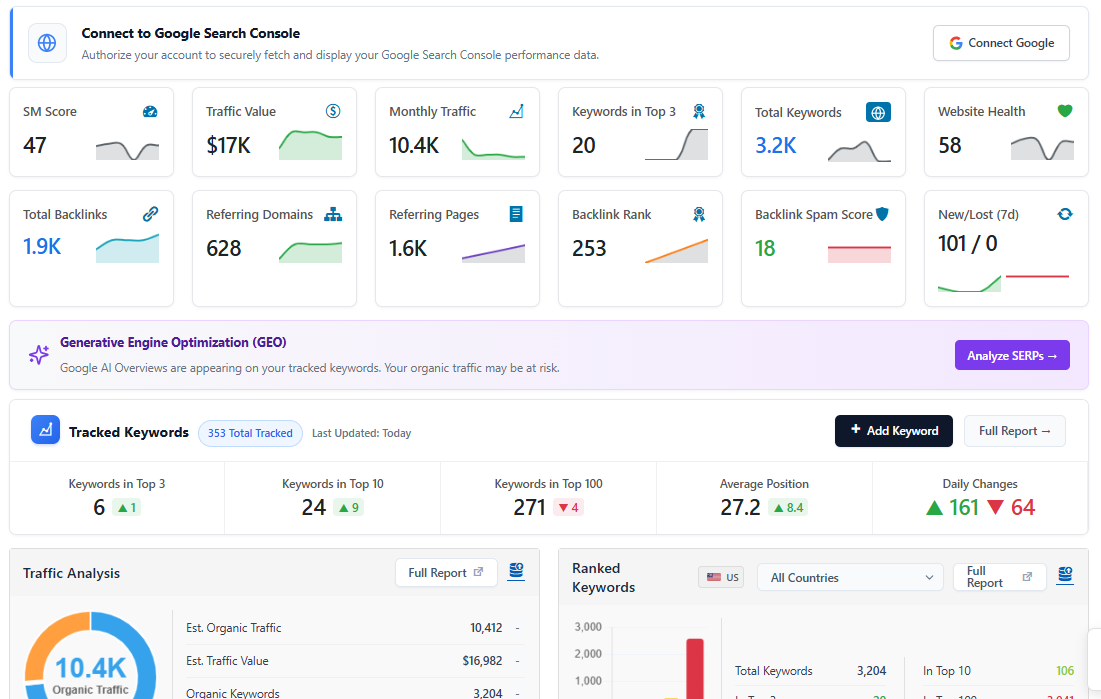Click the Add Keyword button
The image size is (1101, 699).
pyautogui.click(x=893, y=431)
